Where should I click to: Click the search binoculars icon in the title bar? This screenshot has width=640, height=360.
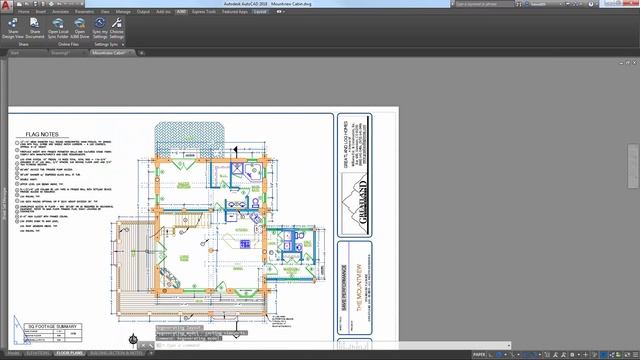[519, 4]
